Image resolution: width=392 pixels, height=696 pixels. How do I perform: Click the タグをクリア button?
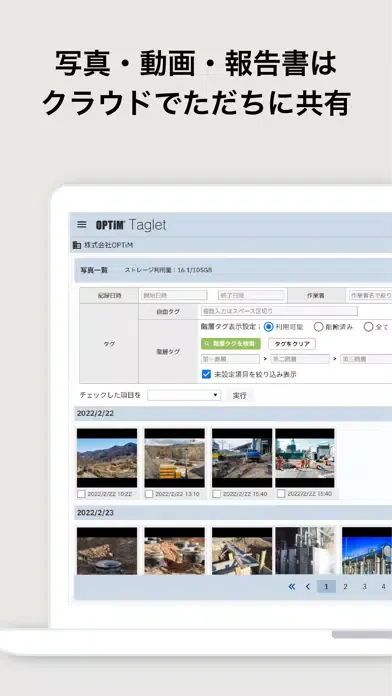point(292,344)
